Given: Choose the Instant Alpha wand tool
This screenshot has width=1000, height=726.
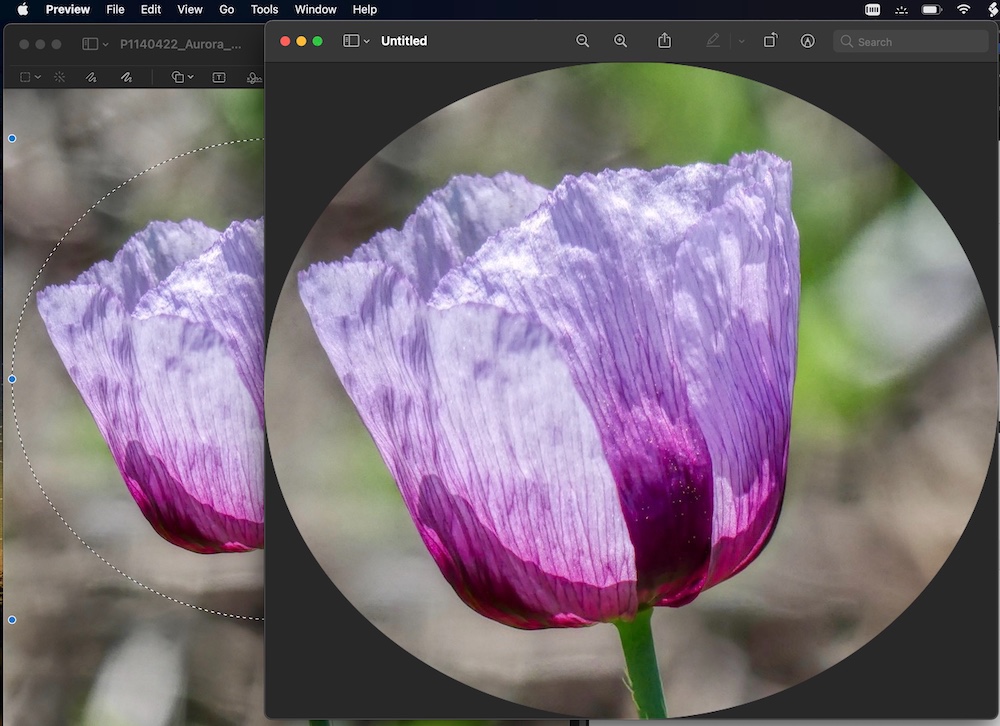Looking at the screenshot, I should 60,77.
